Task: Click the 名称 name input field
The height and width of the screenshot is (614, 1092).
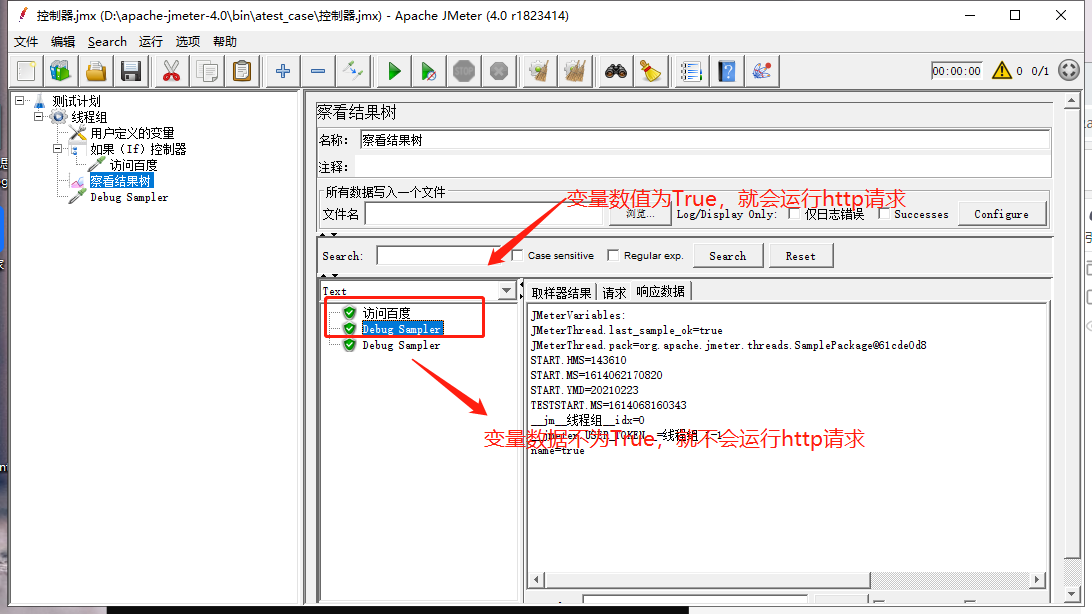Action: point(704,140)
